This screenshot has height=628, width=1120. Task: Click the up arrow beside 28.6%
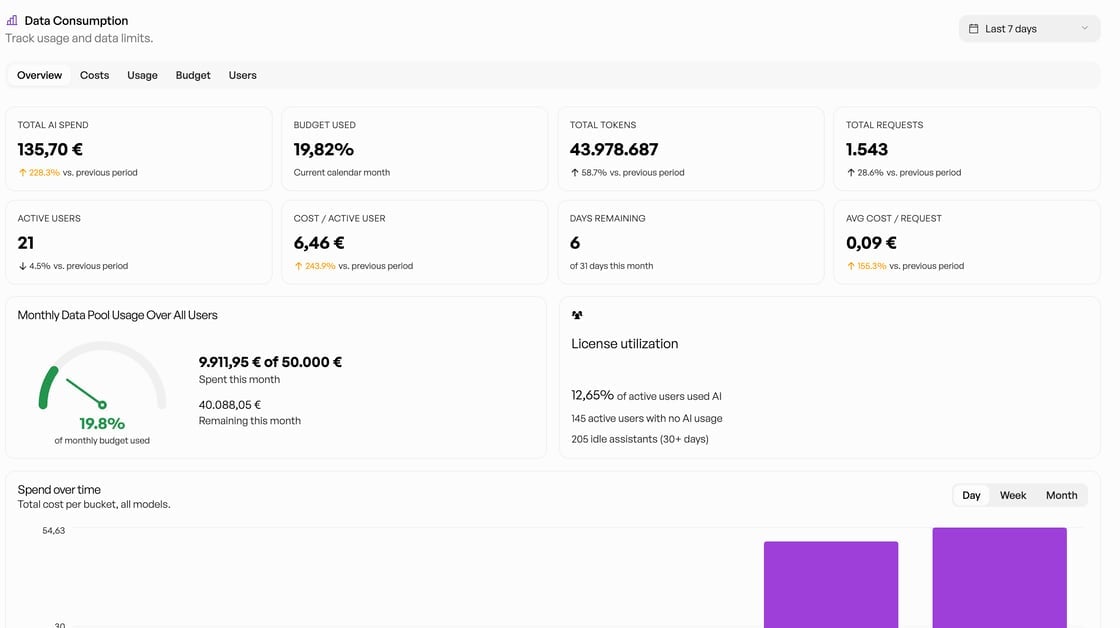tap(851, 172)
